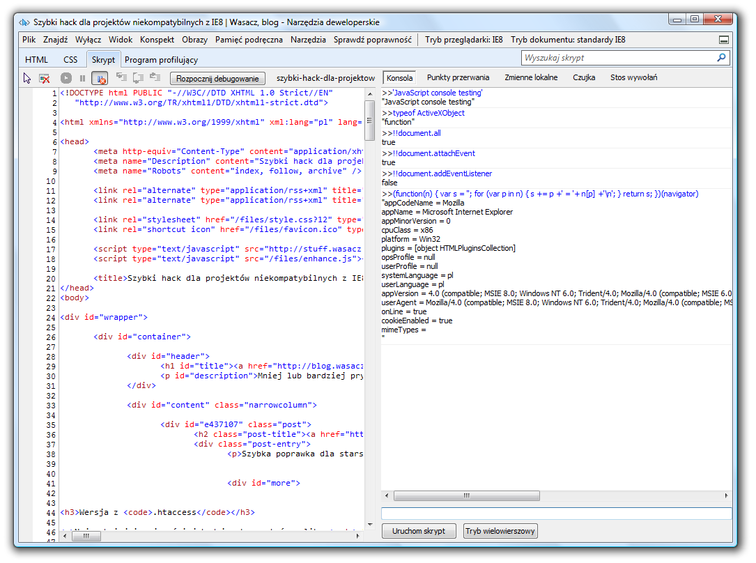Click console output 'systemLanguage = pl'
The width and height of the screenshot is (756, 563).
(x=418, y=275)
